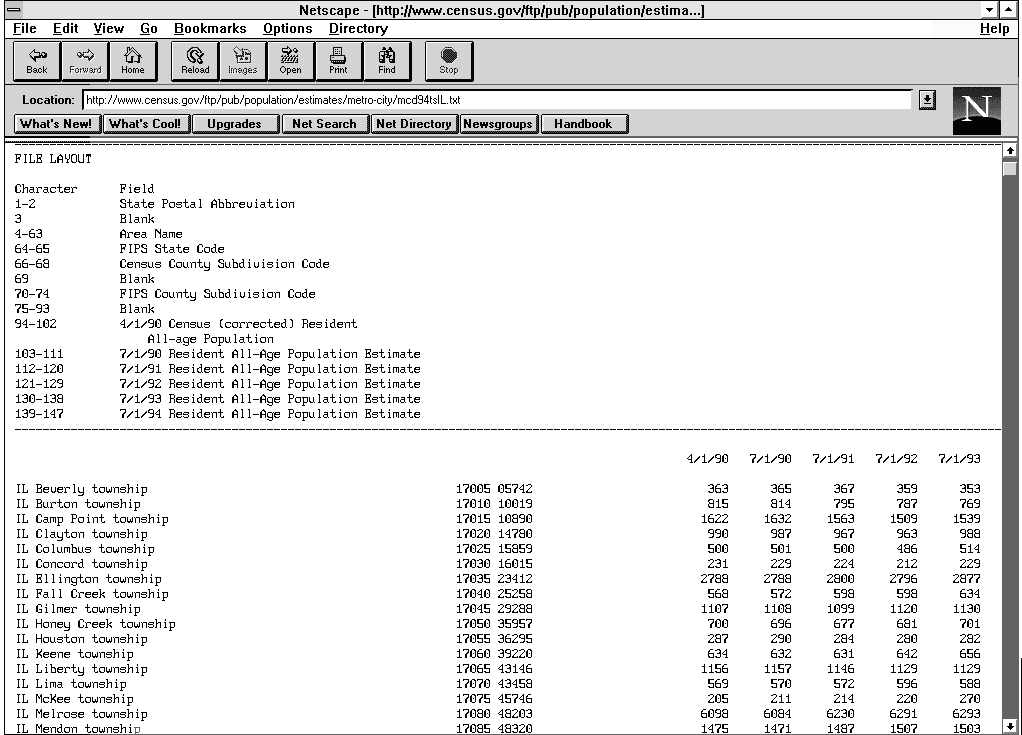The width and height of the screenshot is (1022, 735).
Task: Open the Directory menu
Action: [x=358, y=29]
